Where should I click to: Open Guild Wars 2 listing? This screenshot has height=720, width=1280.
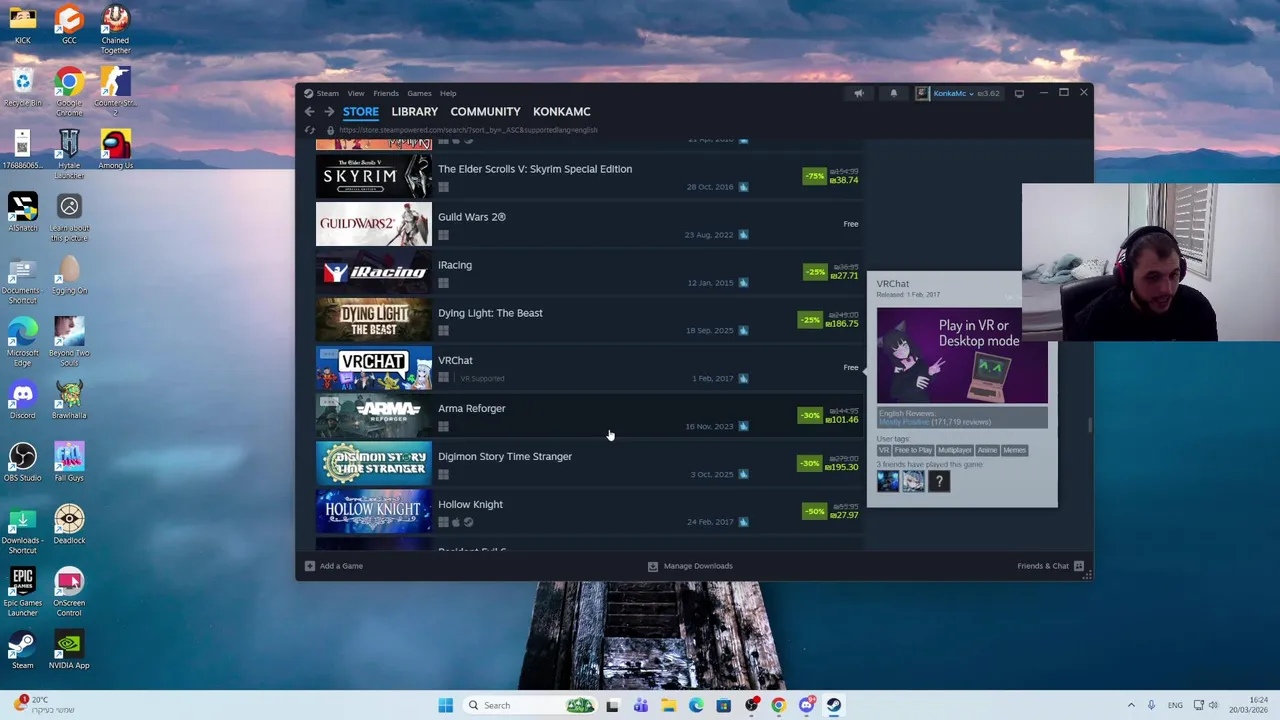(x=589, y=225)
